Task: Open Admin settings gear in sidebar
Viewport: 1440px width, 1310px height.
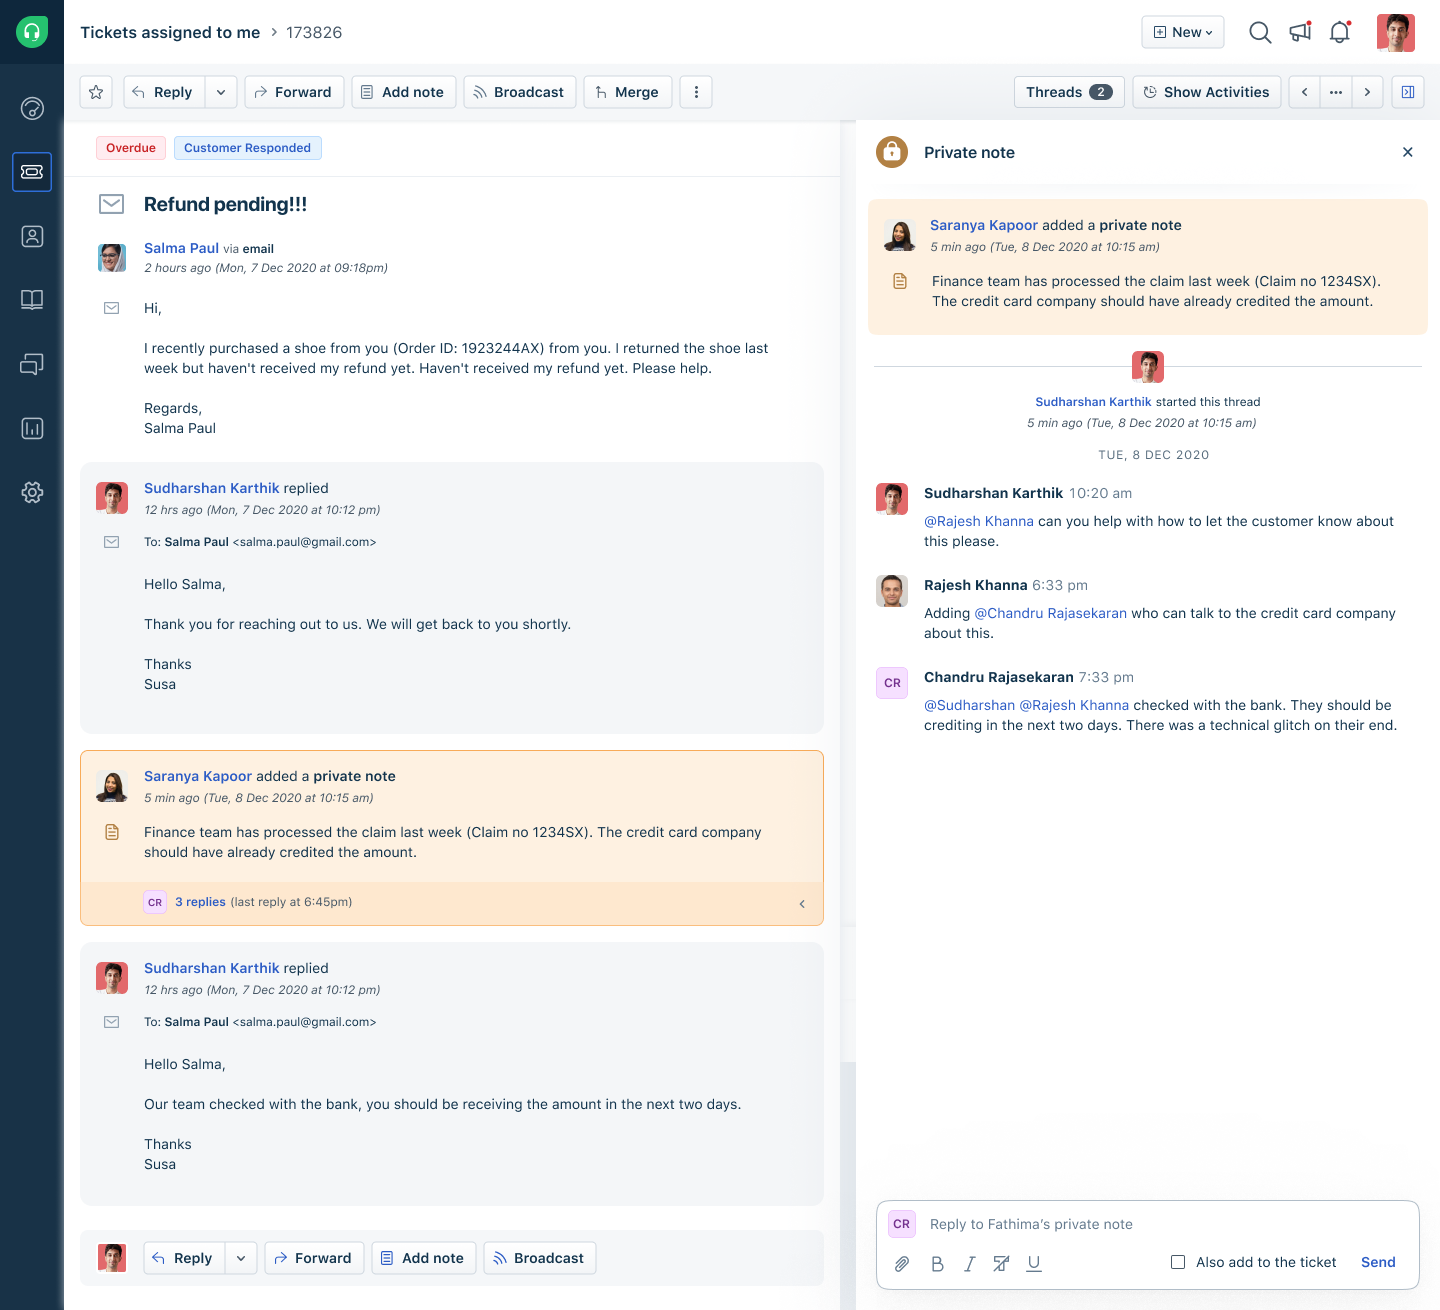Action: pyautogui.click(x=32, y=492)
